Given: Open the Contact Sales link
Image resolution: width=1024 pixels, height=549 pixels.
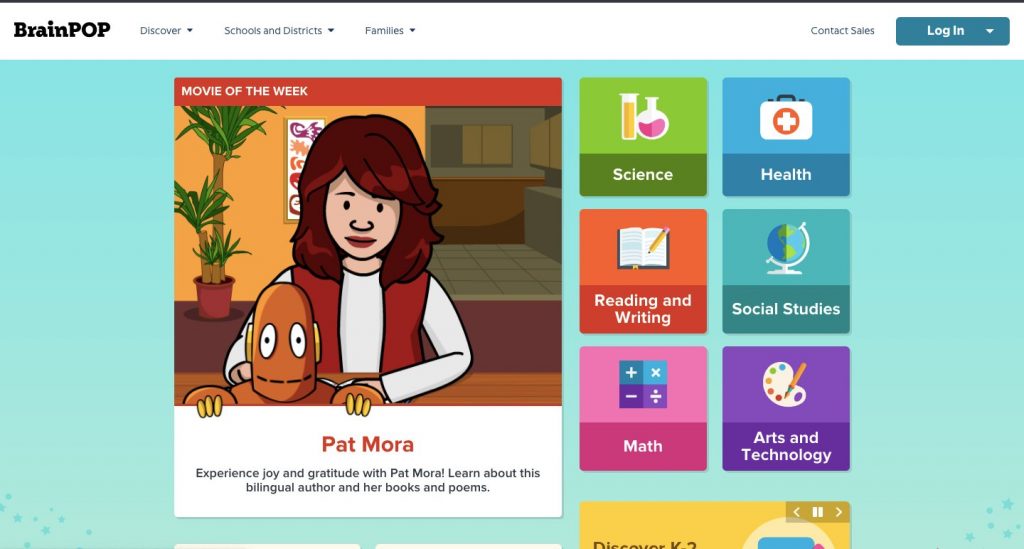Looking at the screenshot, I should click(x=842, y=31).
